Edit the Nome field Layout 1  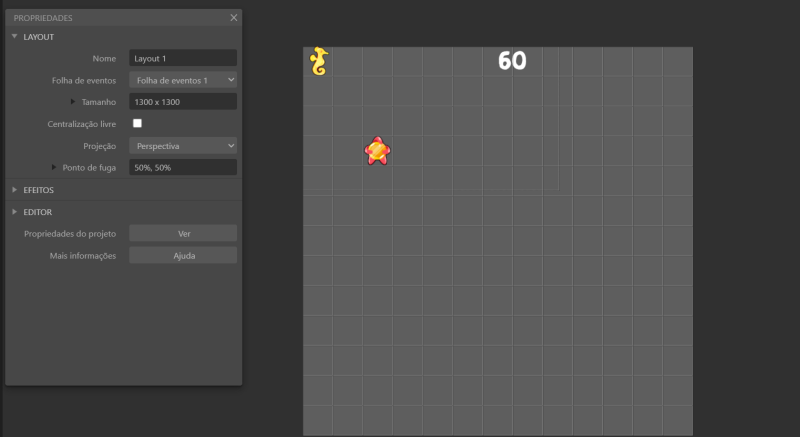tap(183, 58)
